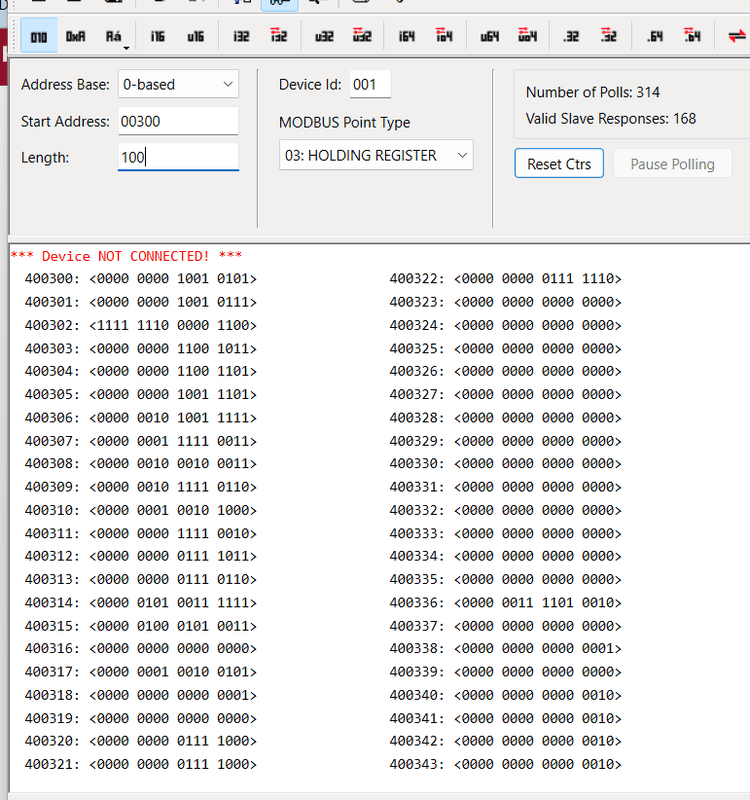Viewport: 750px width, 800px height.
Task: Open the Address Base dropdown
Action: [178, 84]
